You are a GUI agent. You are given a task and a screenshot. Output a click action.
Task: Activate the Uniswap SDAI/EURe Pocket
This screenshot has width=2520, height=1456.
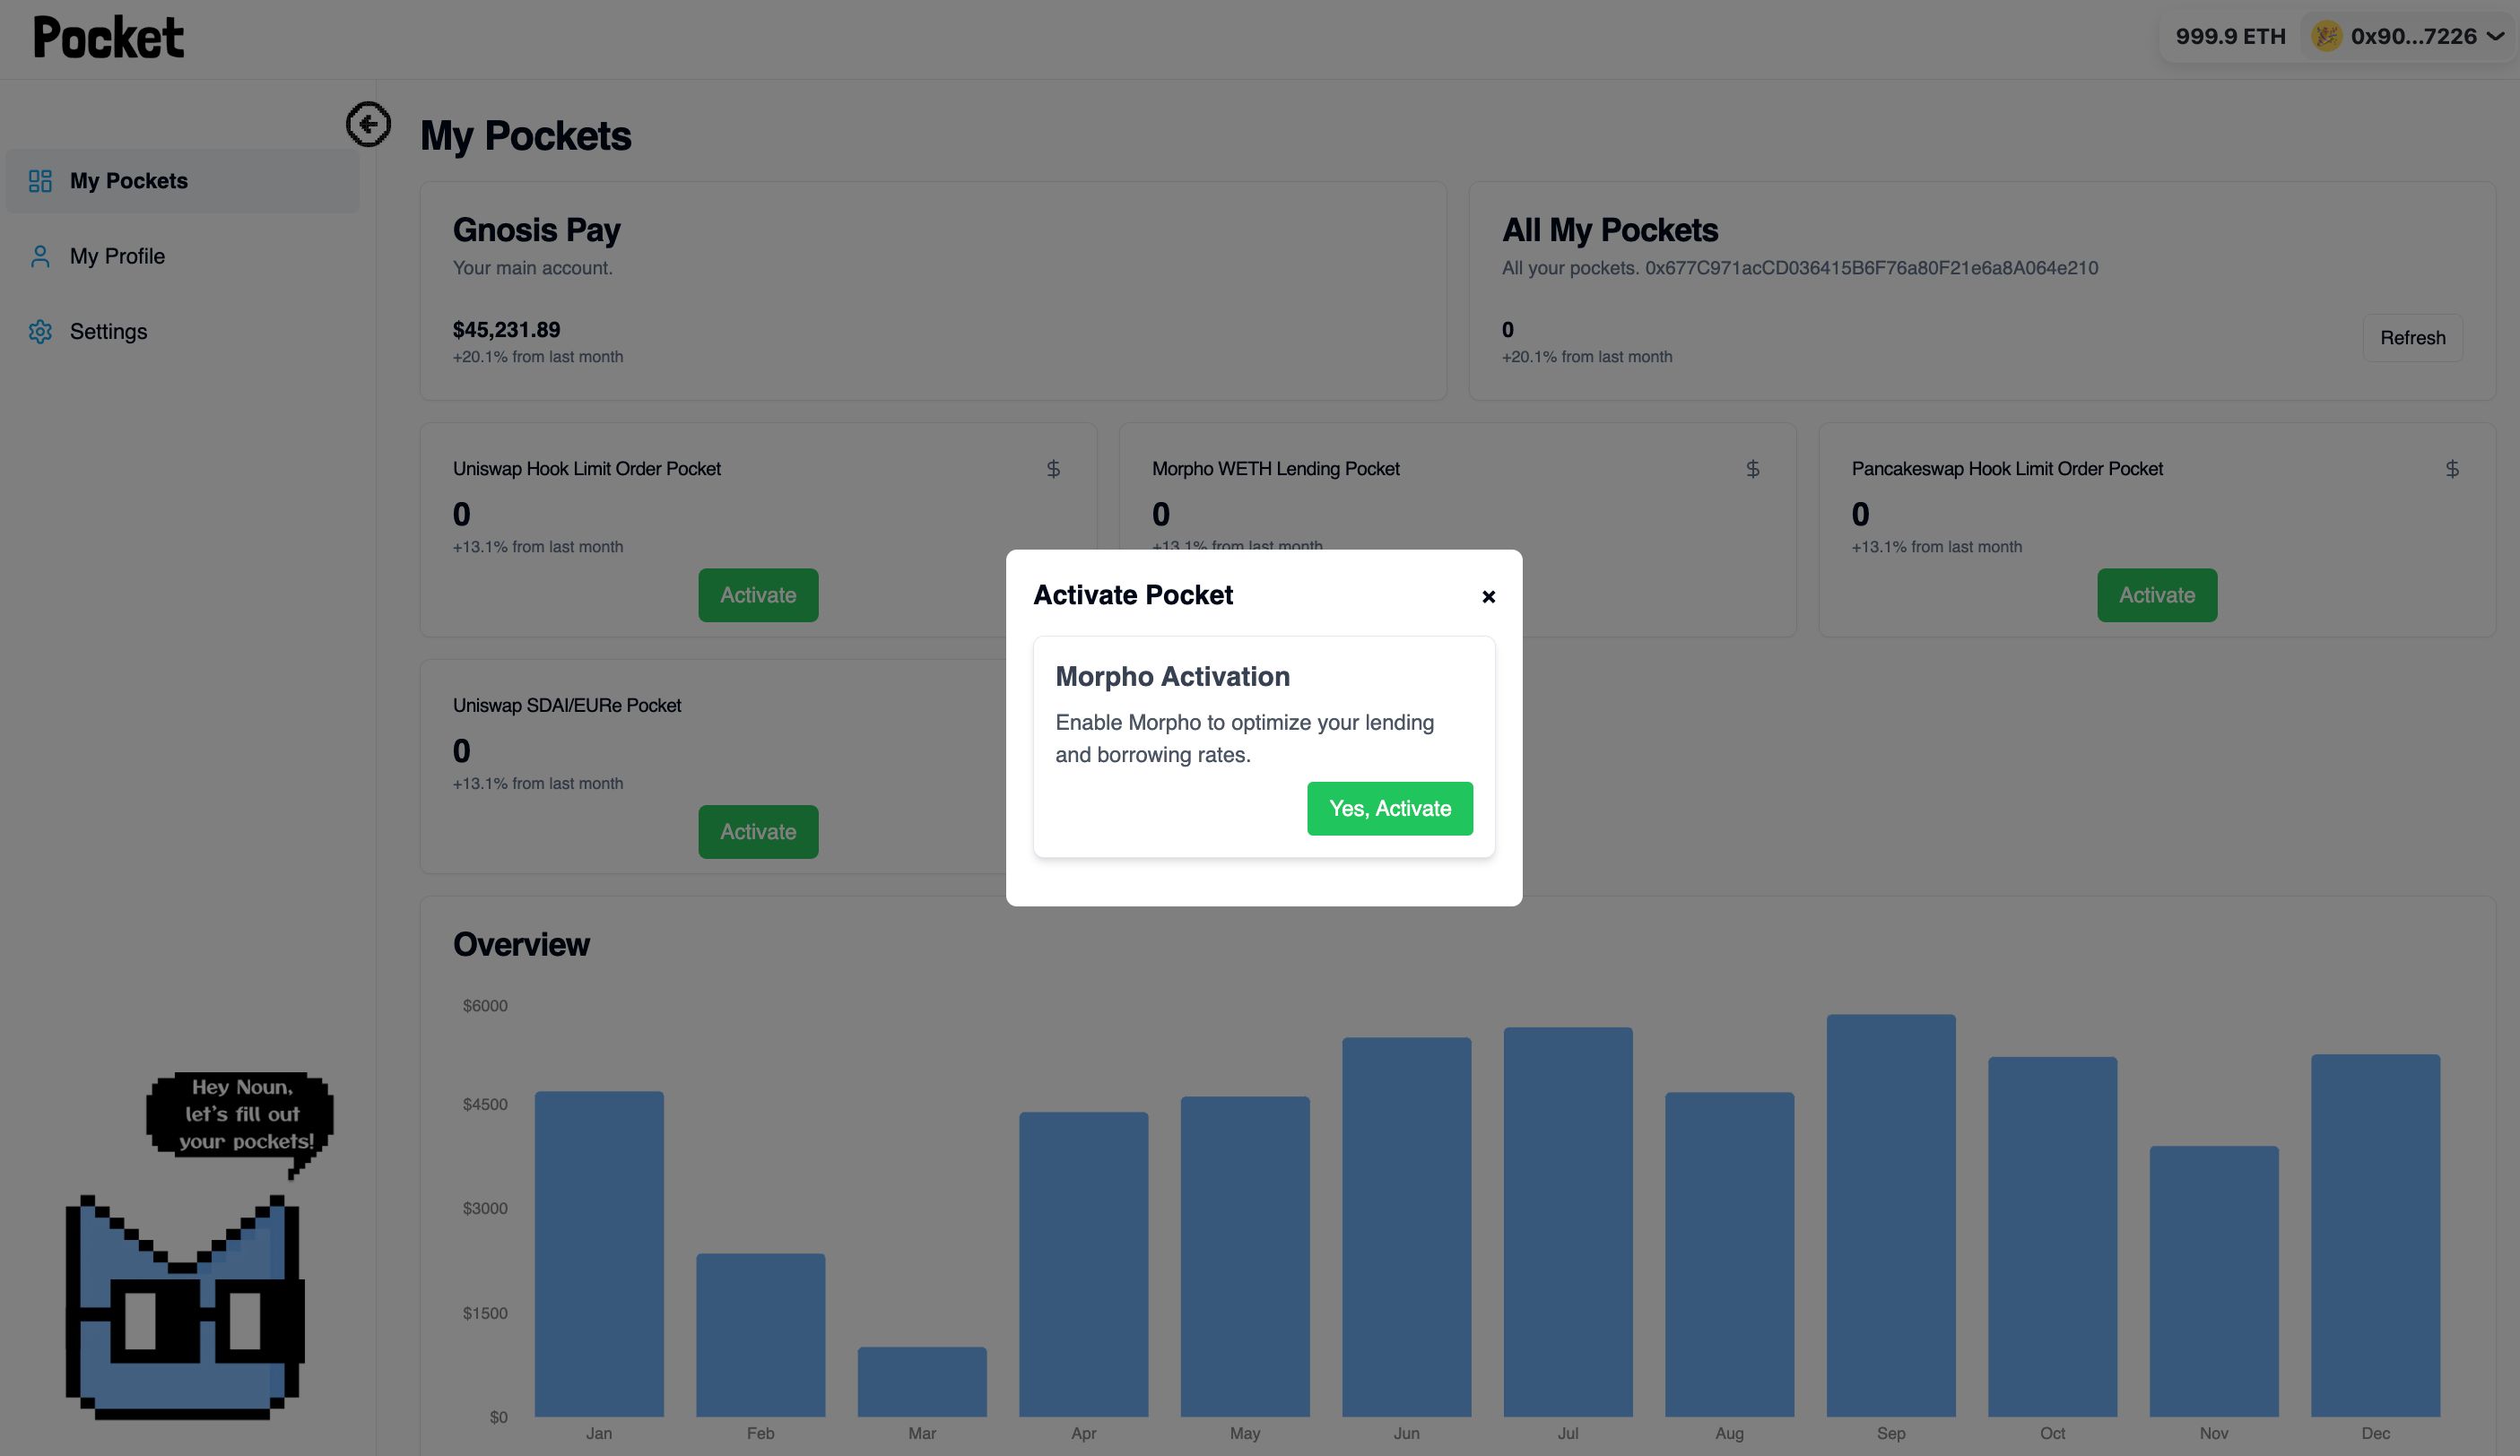pyautogui.click(x=758, y=832)
